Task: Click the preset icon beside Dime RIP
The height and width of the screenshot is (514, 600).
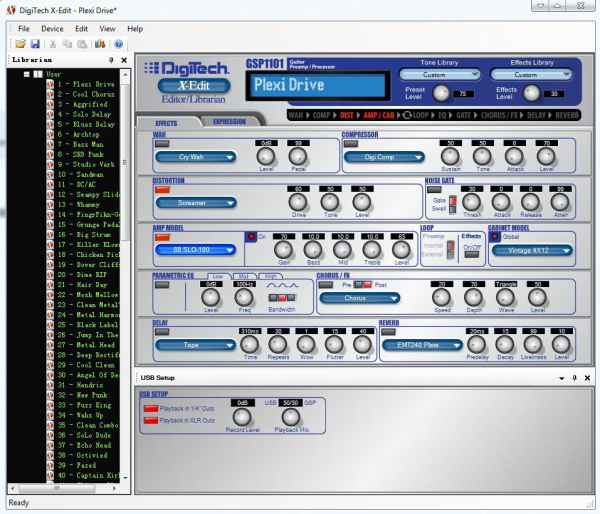Action: [x=50, y=274]
